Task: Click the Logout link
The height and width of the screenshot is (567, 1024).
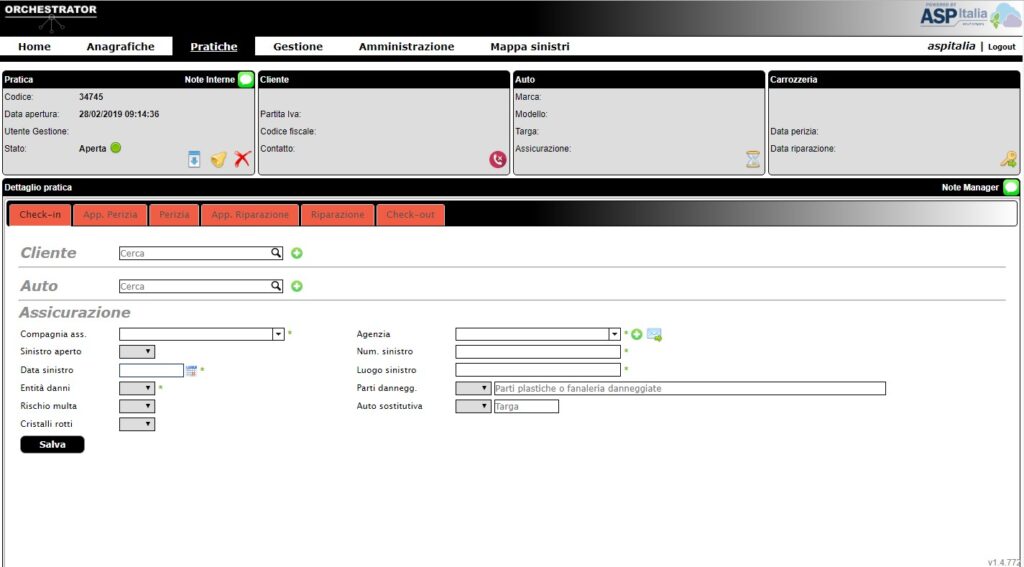Action: (1001, 47)
